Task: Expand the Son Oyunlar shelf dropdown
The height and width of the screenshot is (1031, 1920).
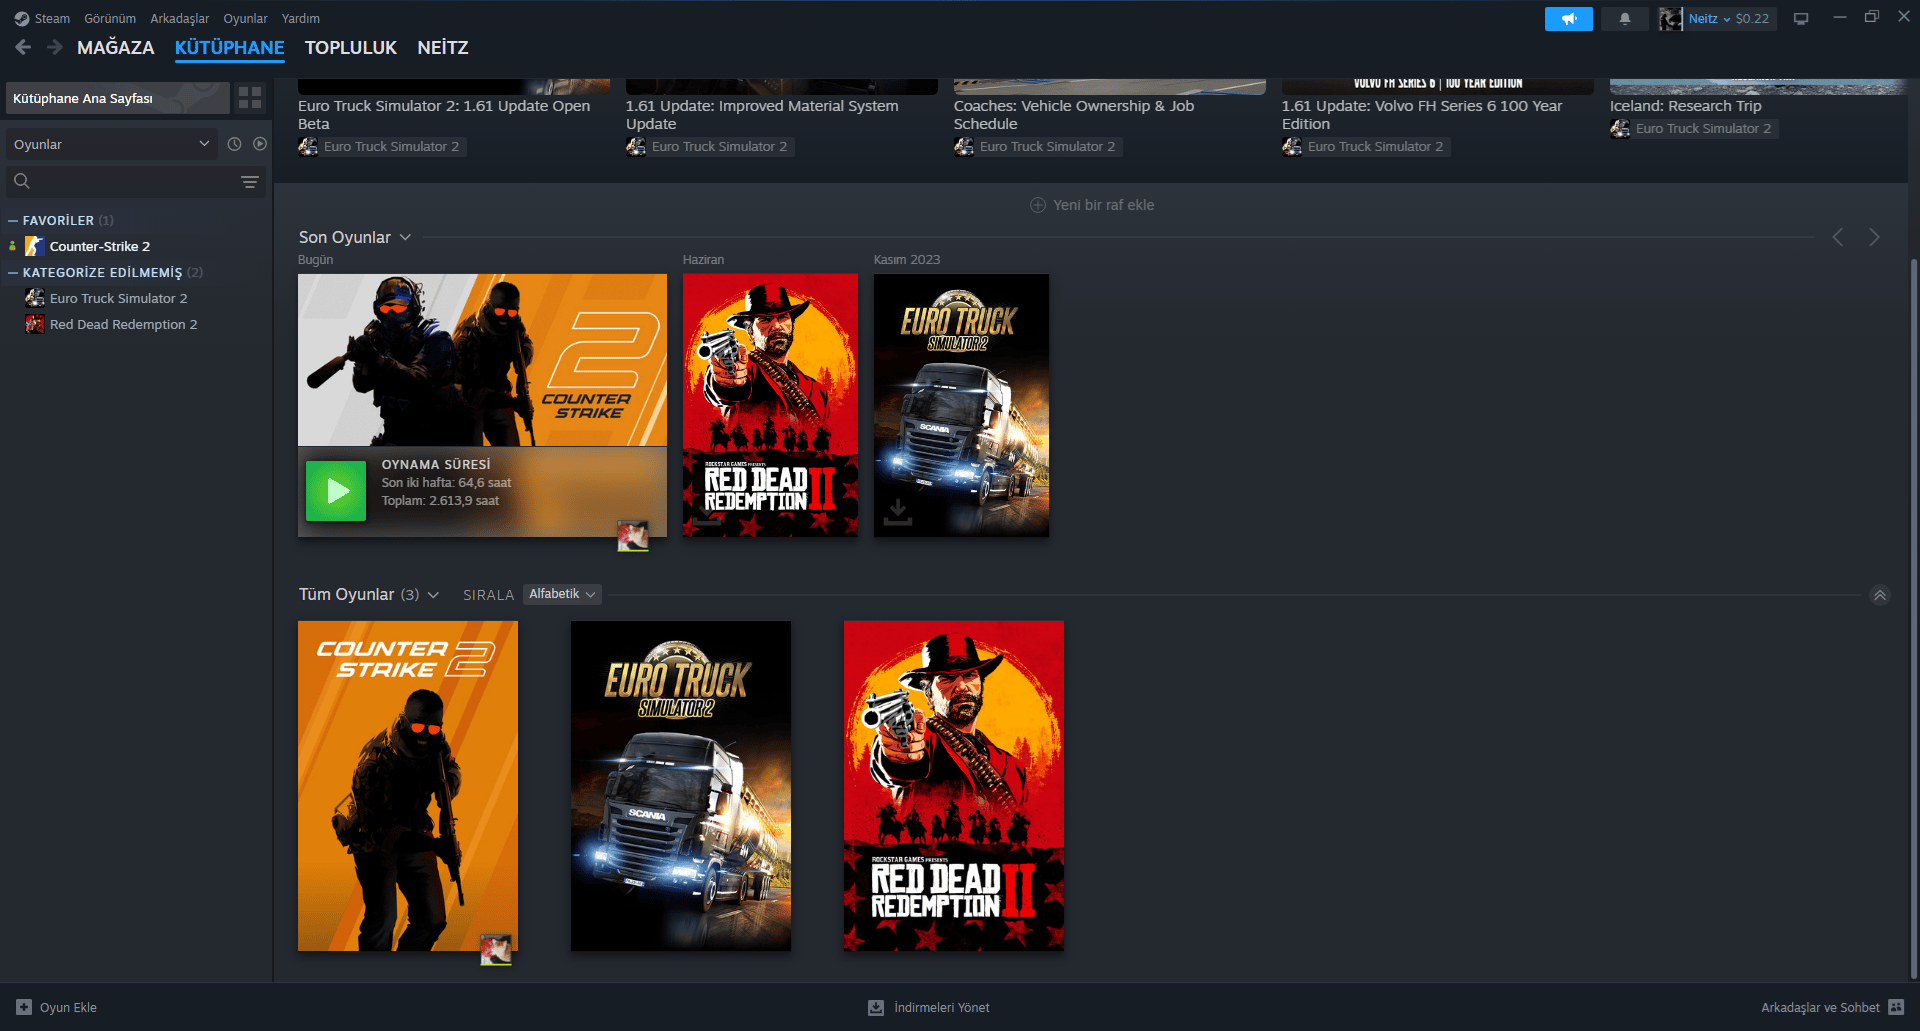Action: [x=405, y=237]
